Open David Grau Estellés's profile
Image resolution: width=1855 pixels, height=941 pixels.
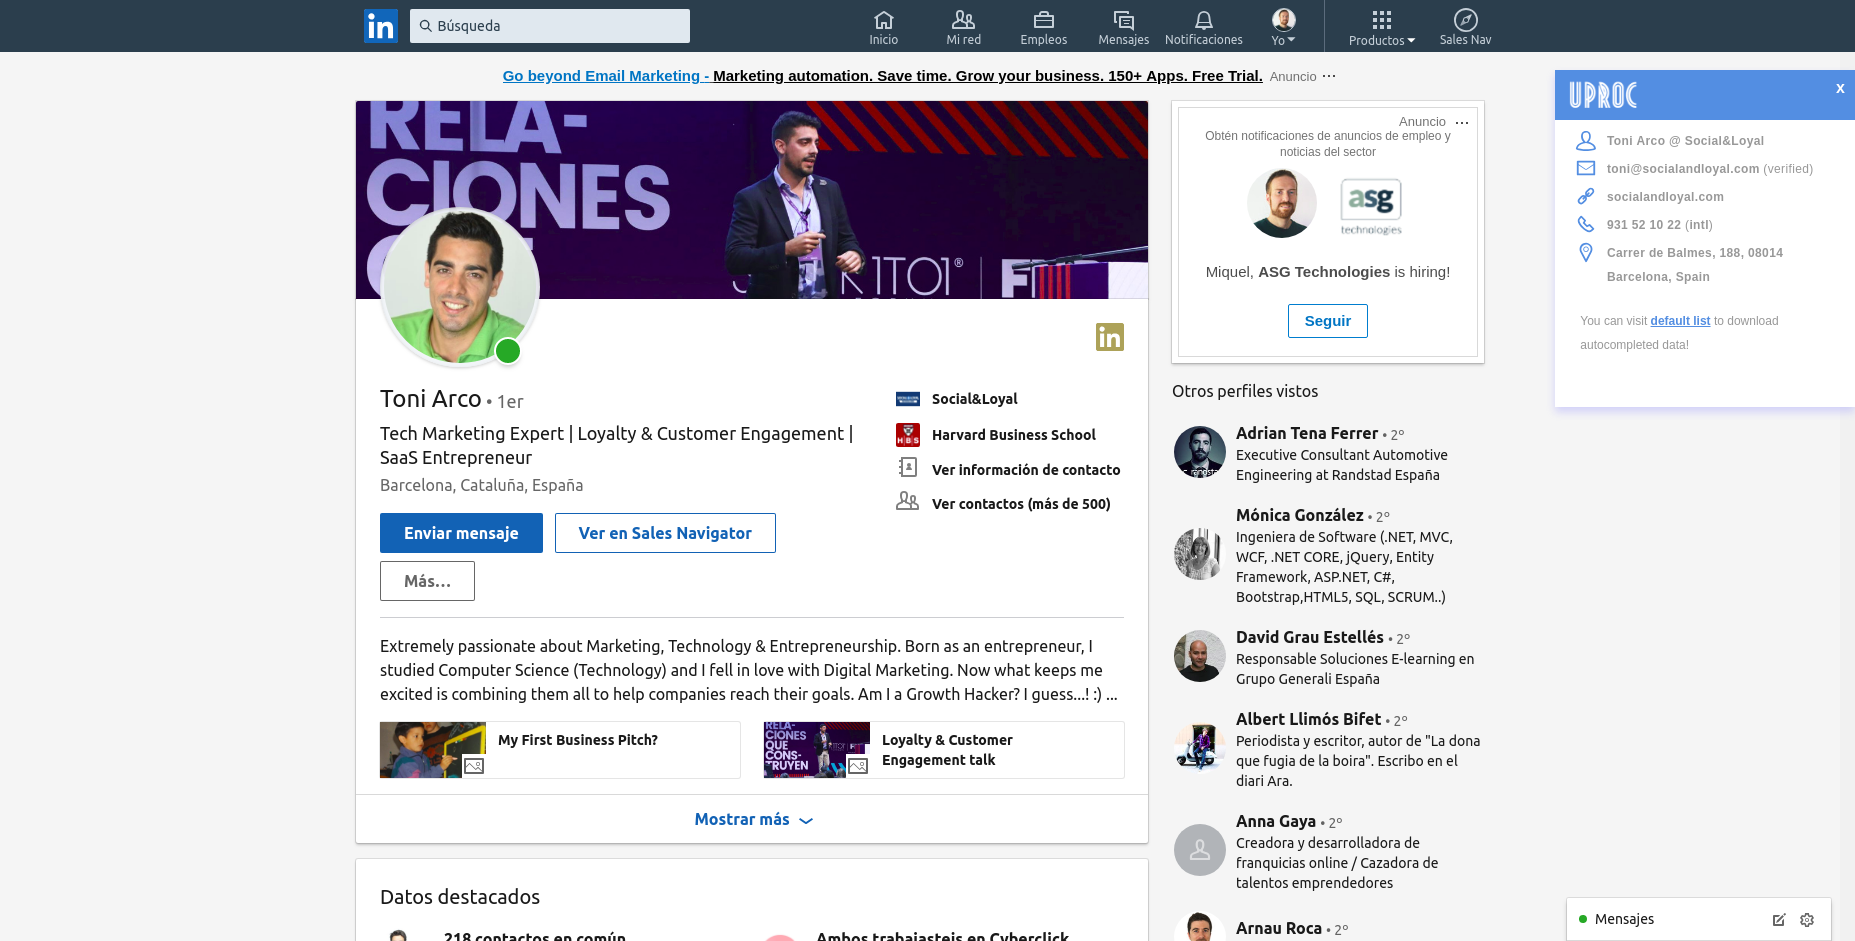[1310, 637]
